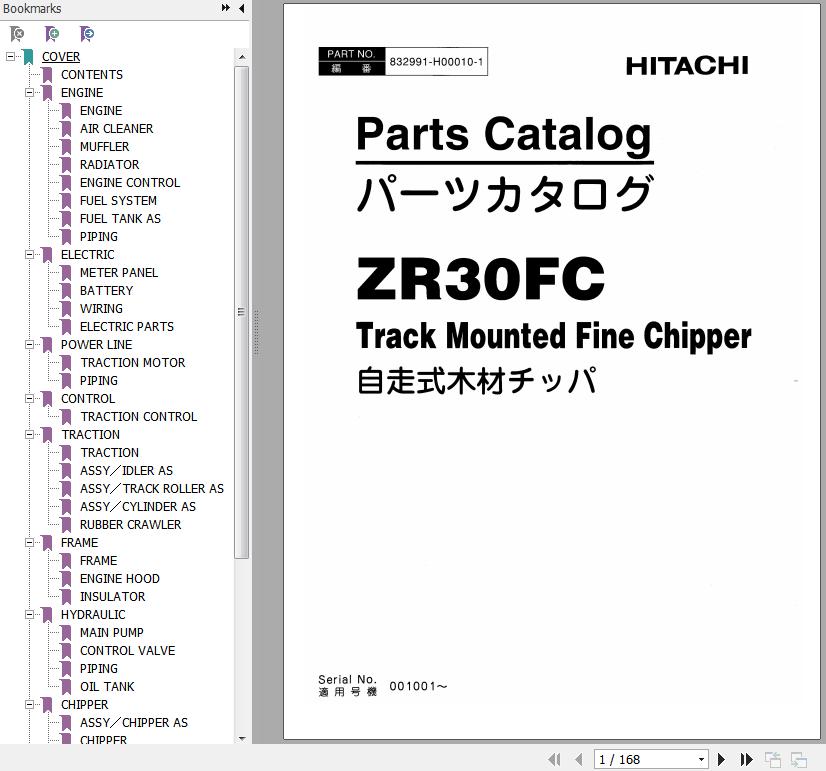826x771 pixels.
Task: Click the bookmark properties icon
Action: 87,34
